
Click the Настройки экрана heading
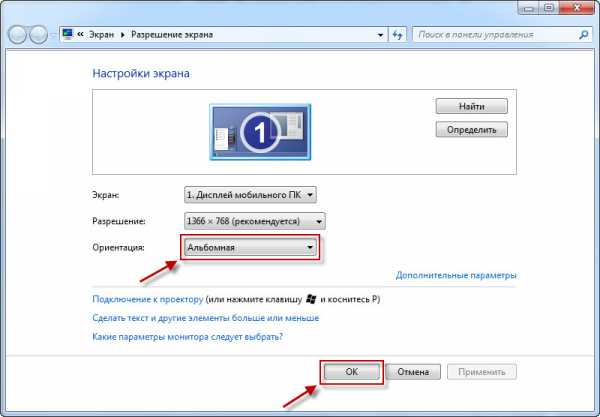tap(141, 73)
